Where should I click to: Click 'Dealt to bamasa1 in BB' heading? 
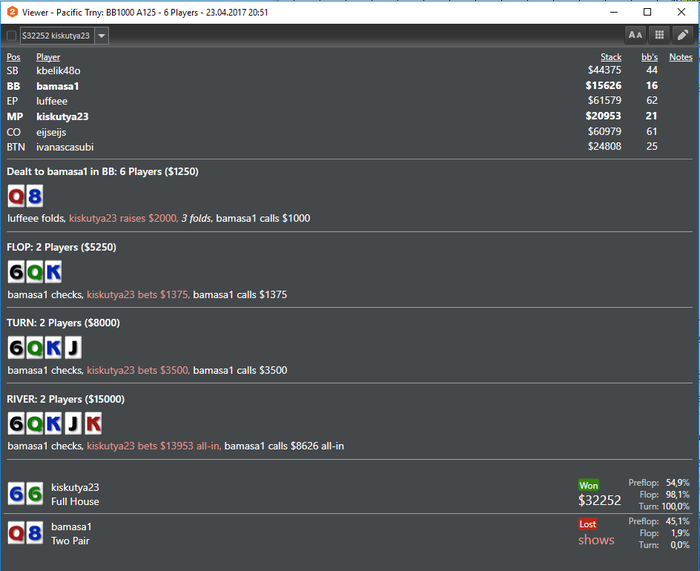(103, 172)
